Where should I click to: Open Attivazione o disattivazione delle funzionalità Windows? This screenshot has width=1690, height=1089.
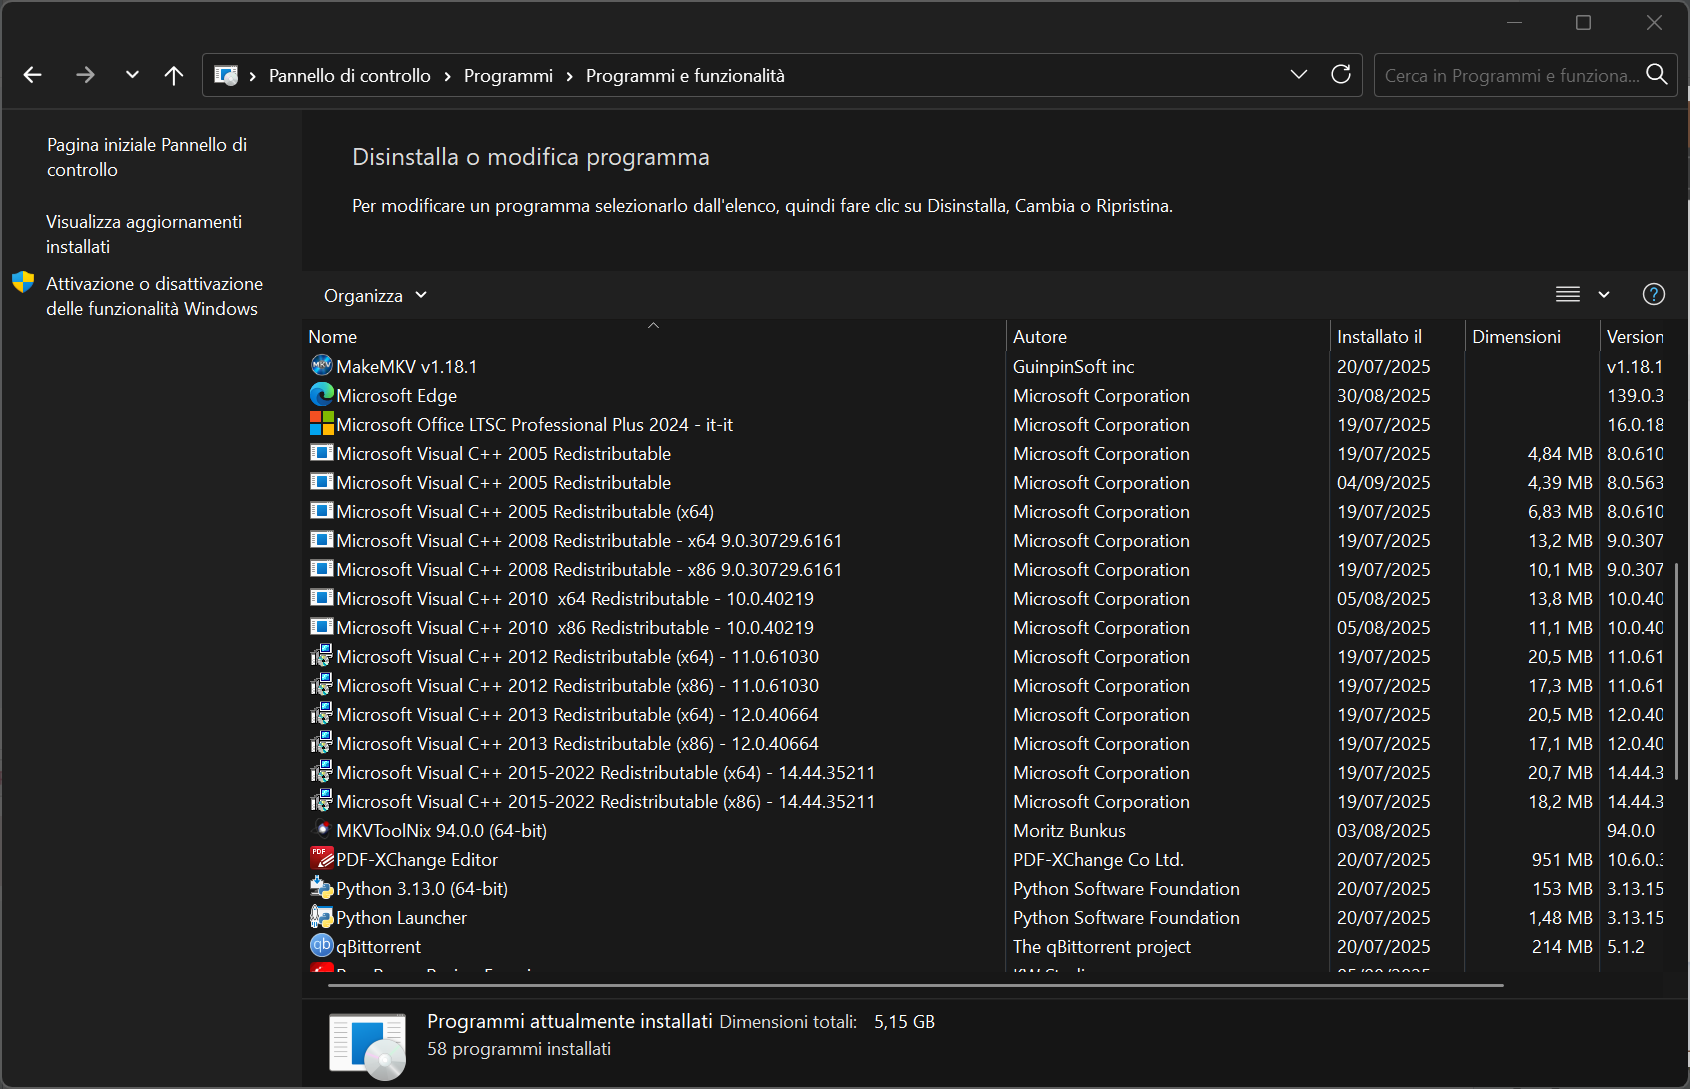tap(154, 296)
